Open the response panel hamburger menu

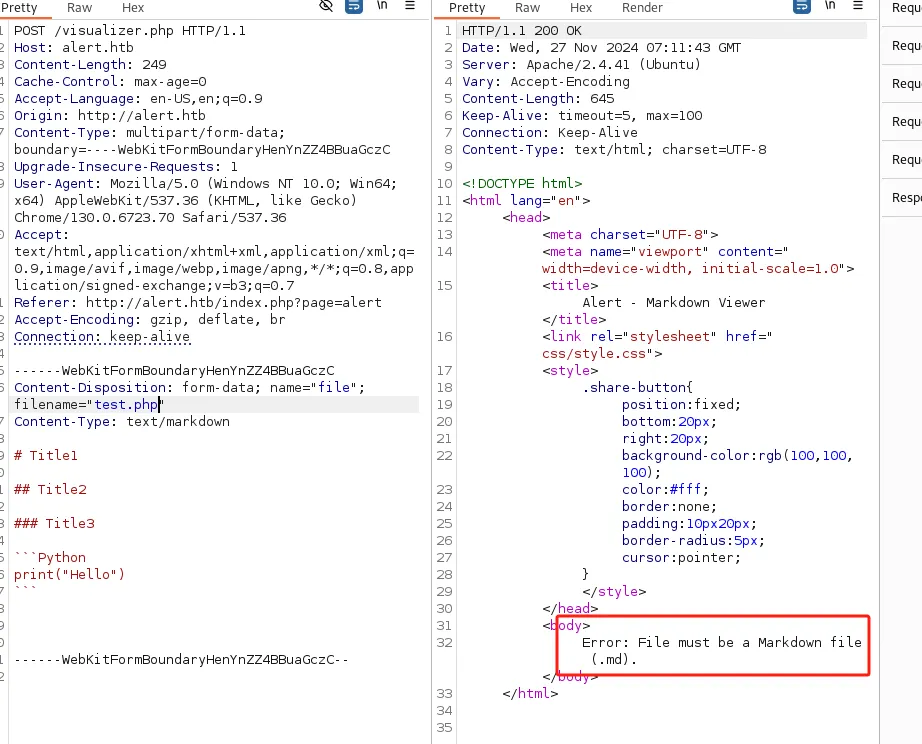858,5
